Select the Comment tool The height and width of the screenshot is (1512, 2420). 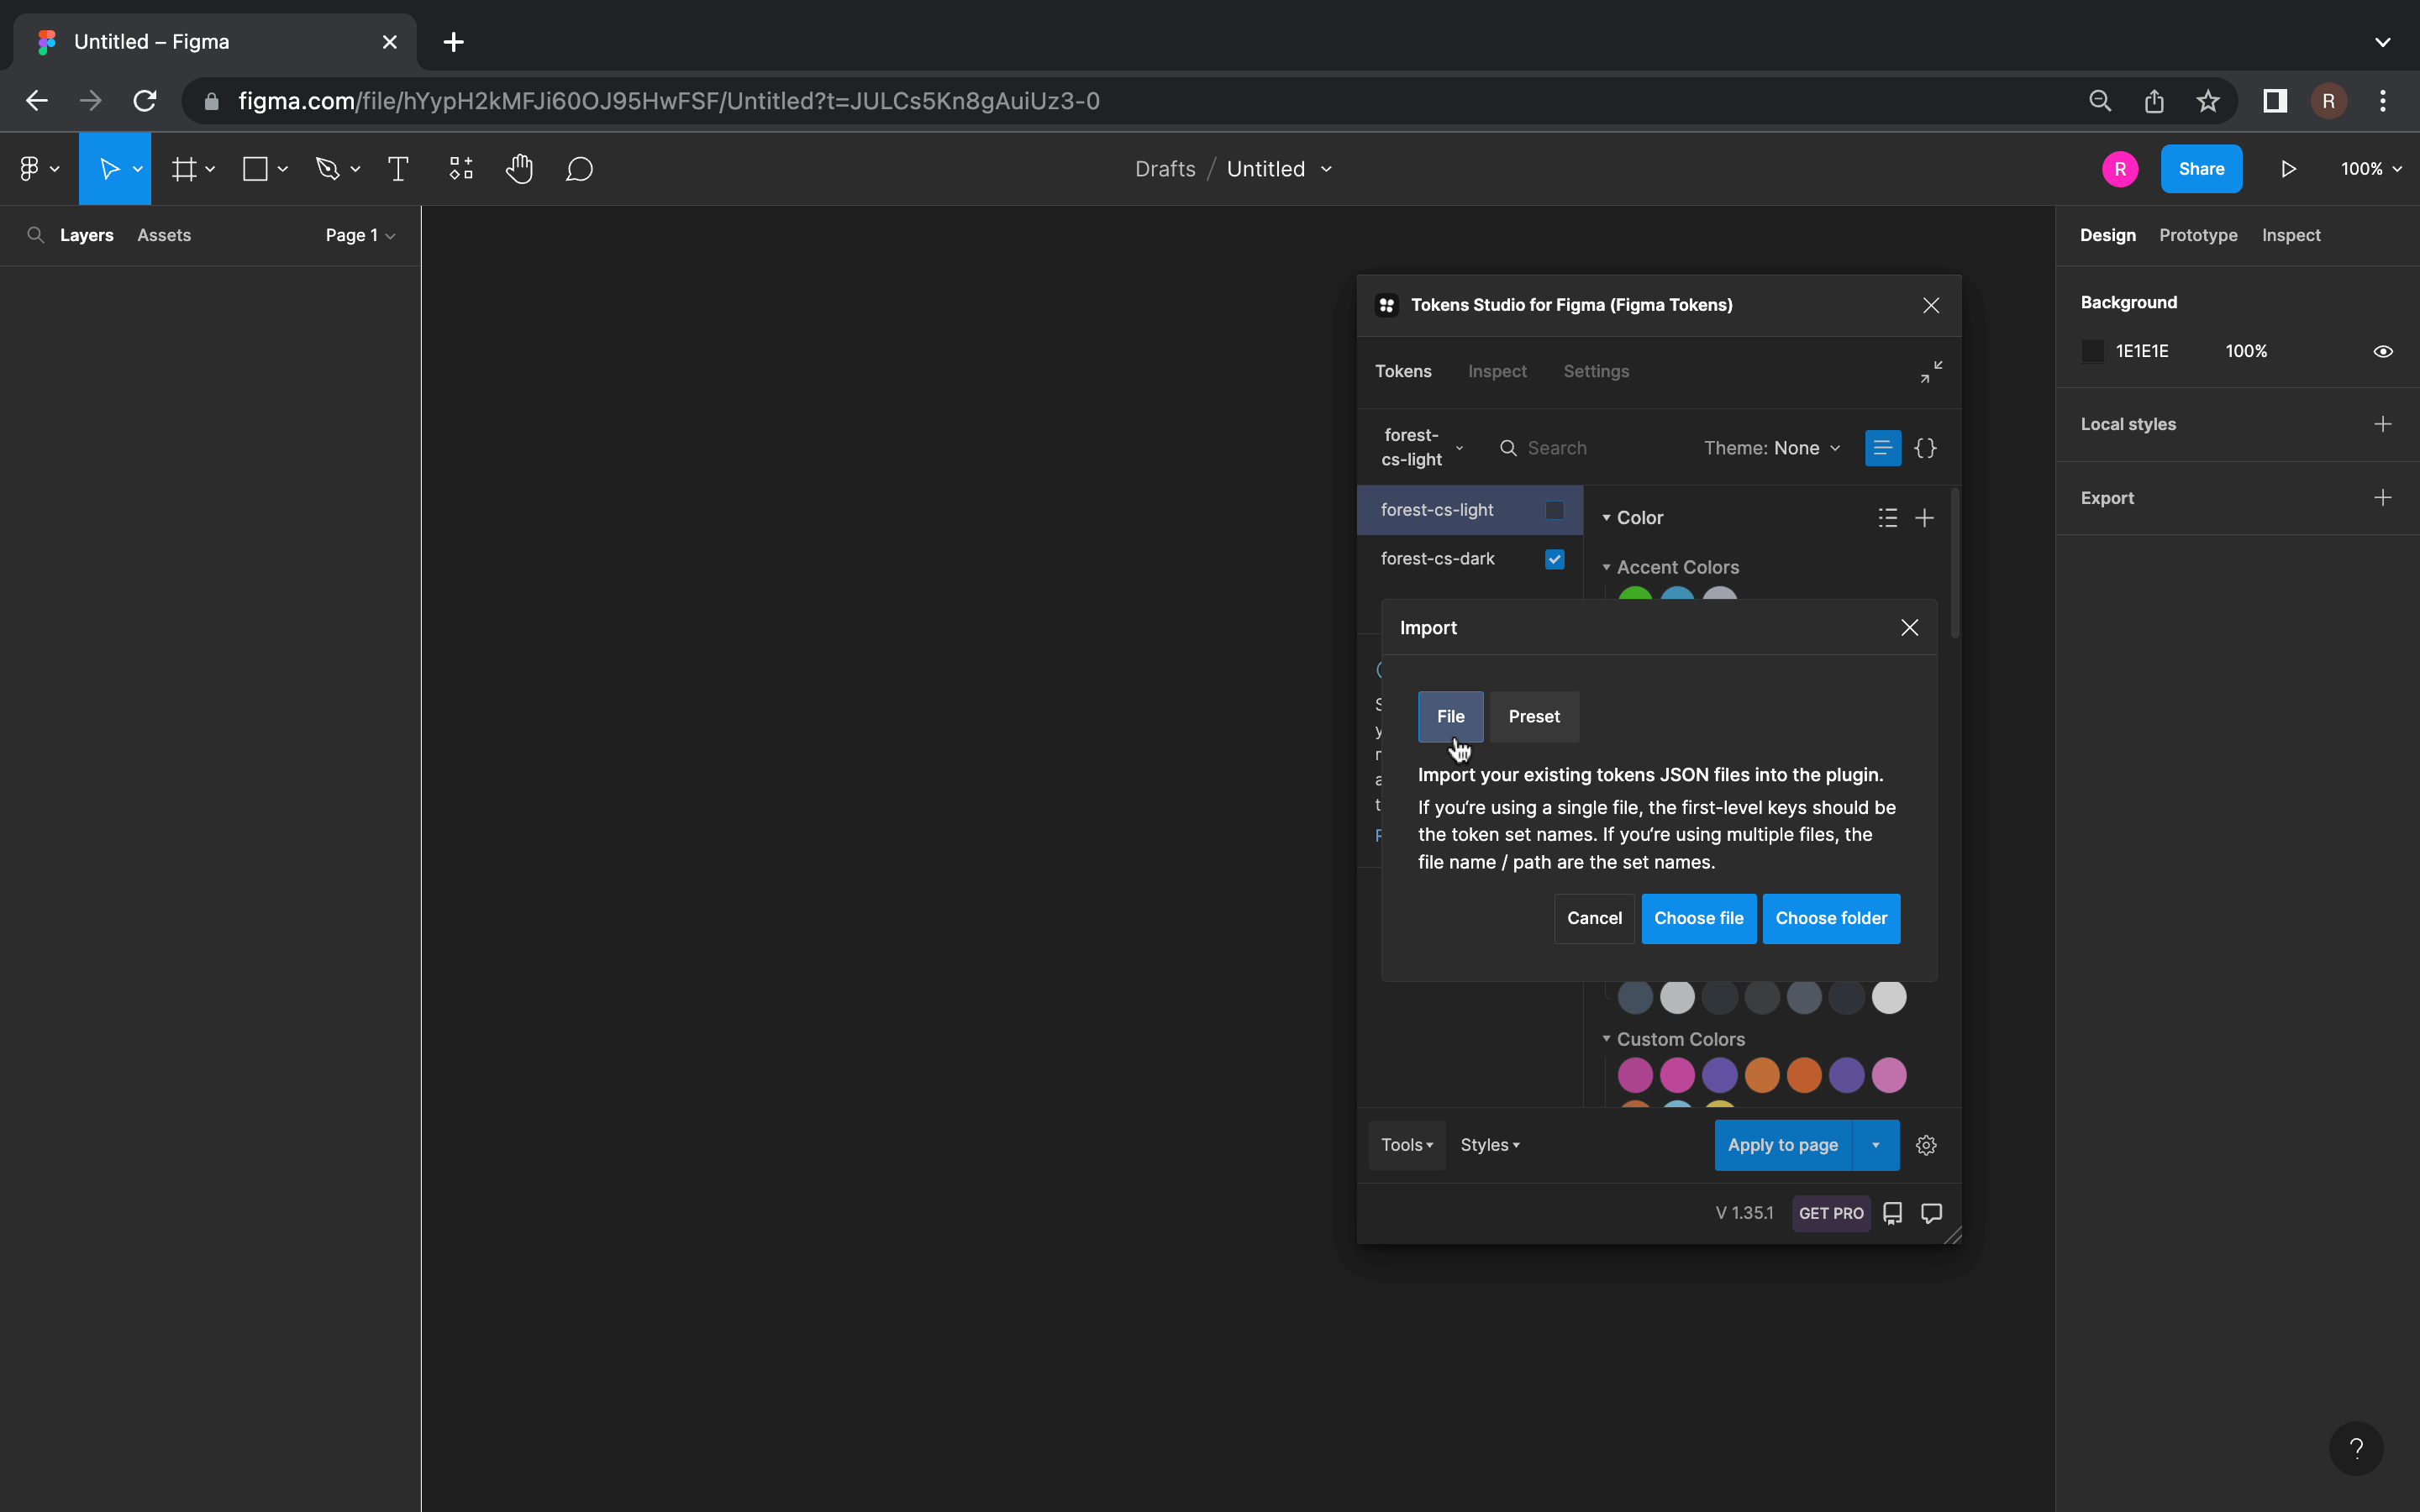(x=580, y=169)
